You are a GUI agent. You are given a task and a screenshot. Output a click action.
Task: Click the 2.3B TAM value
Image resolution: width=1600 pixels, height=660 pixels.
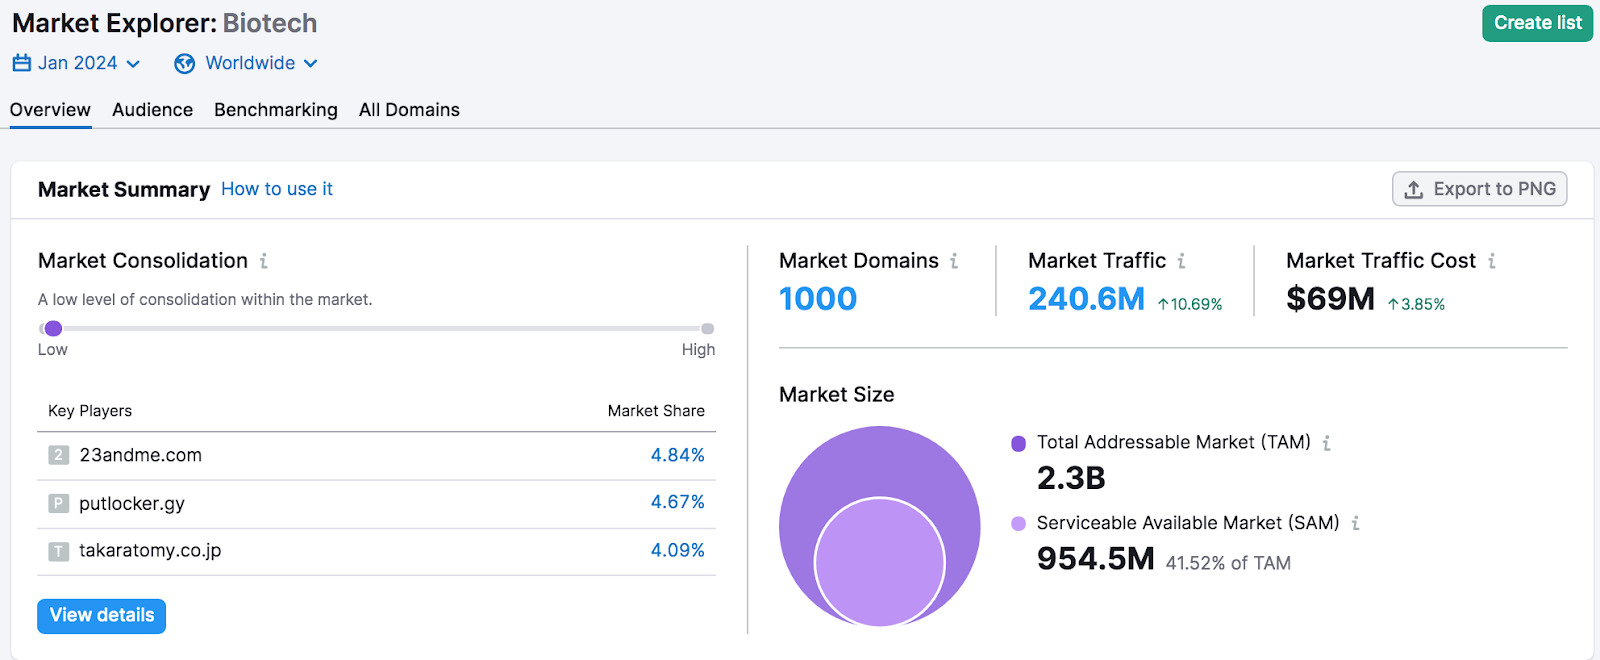click(1071, 478)
